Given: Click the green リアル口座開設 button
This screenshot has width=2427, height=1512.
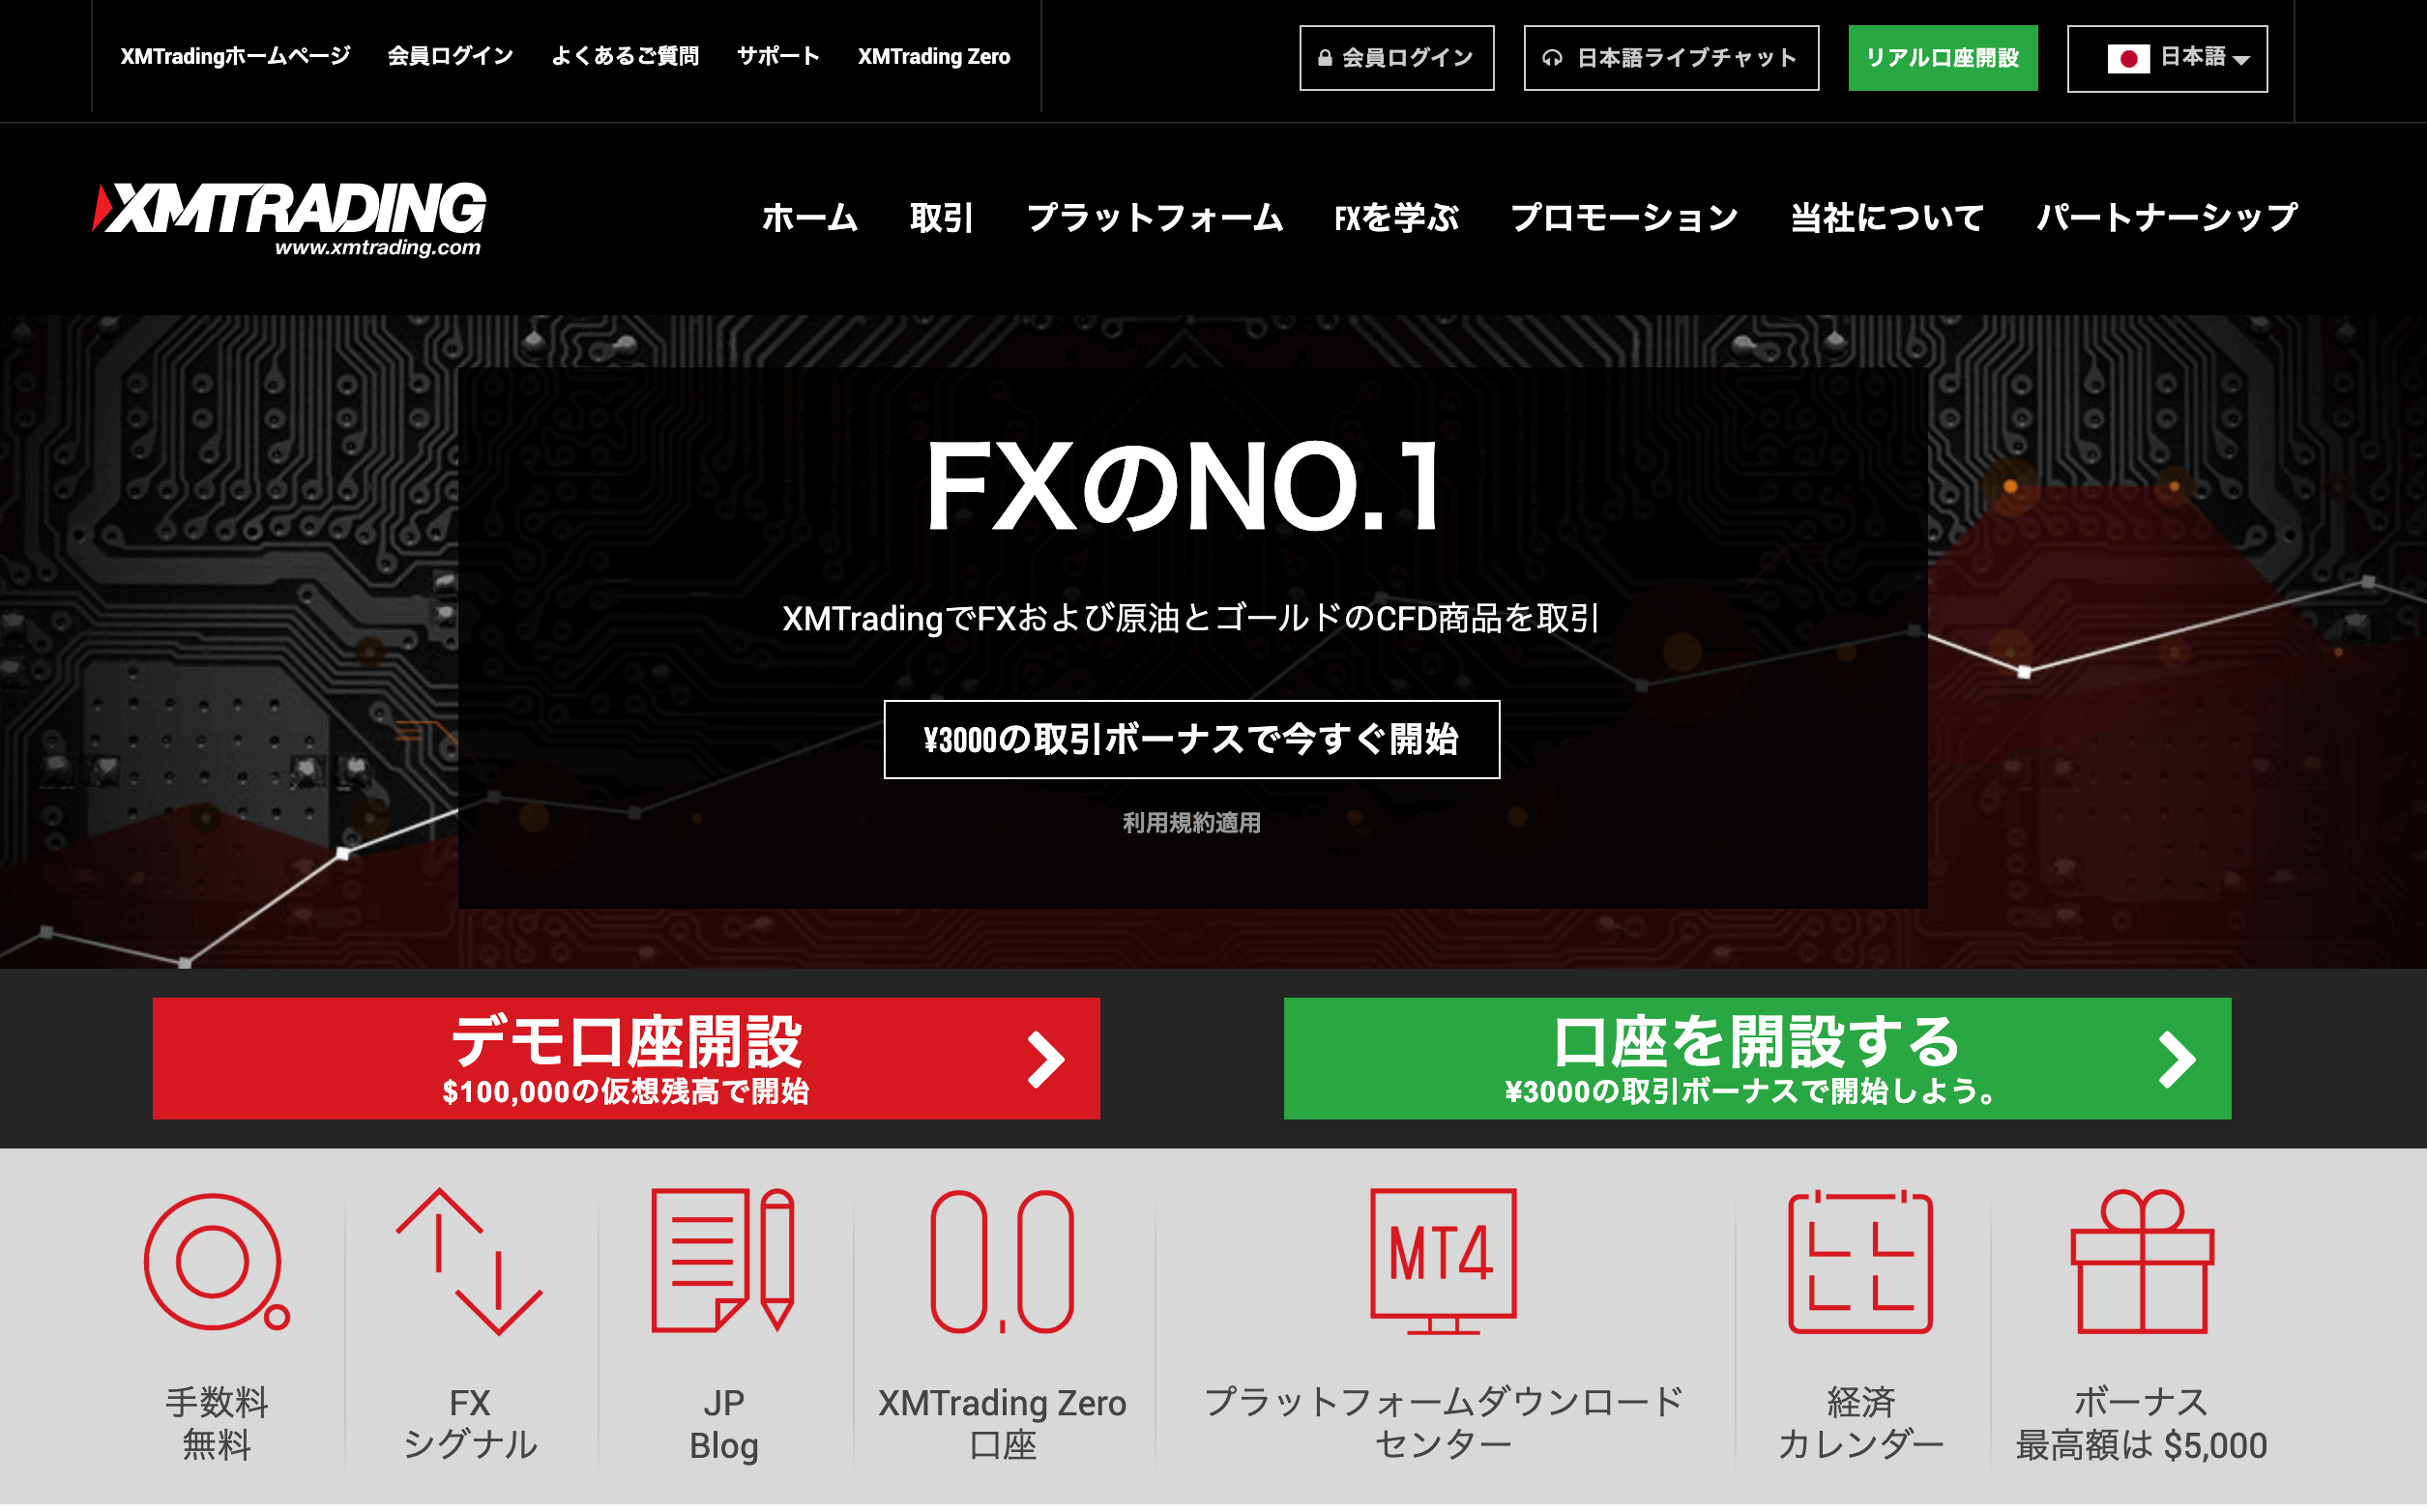Looking at the screenshot, I should [x=1942, y=58].
